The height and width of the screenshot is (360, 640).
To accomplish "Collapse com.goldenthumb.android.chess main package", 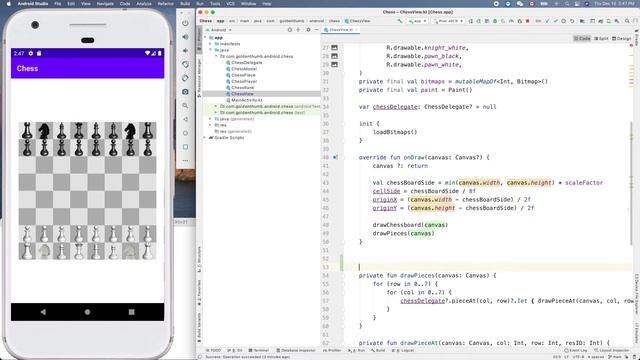I will tap(216, 56).
